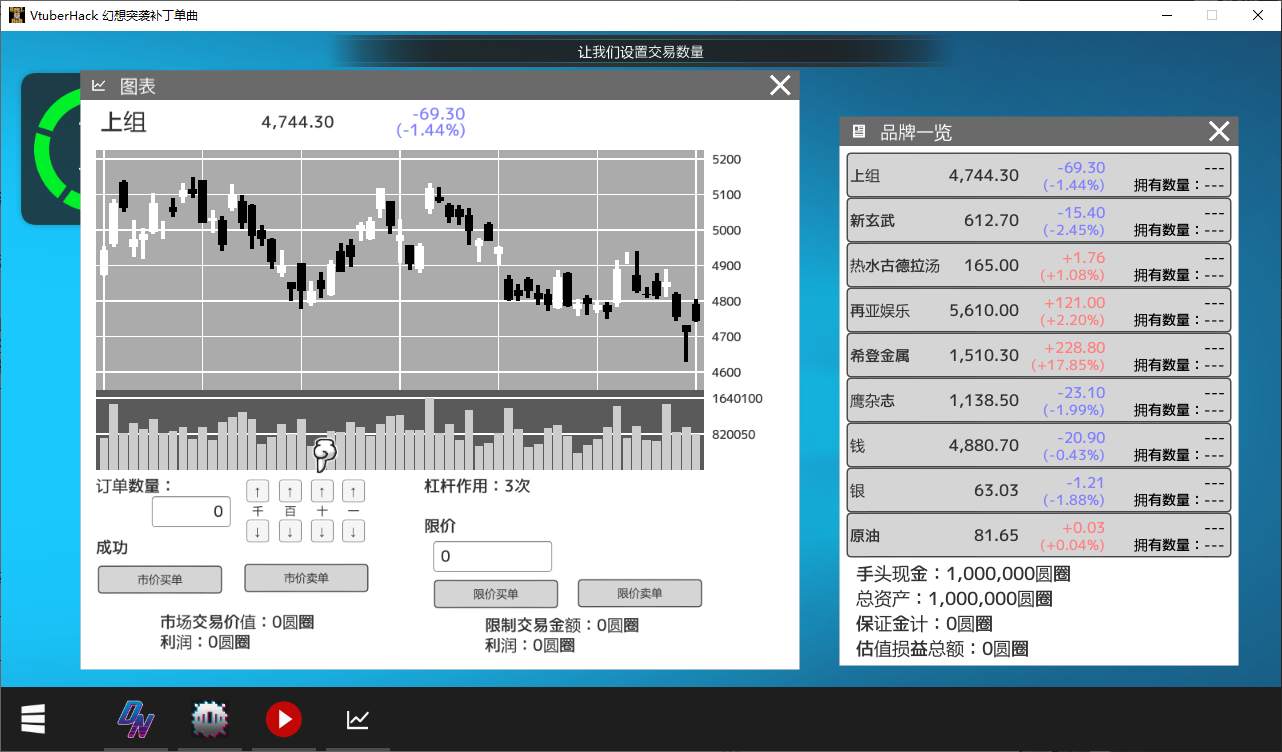Choose 再亚娱乐 stock row
This screenshot has width=1282, height=752.
[1038, 310]
